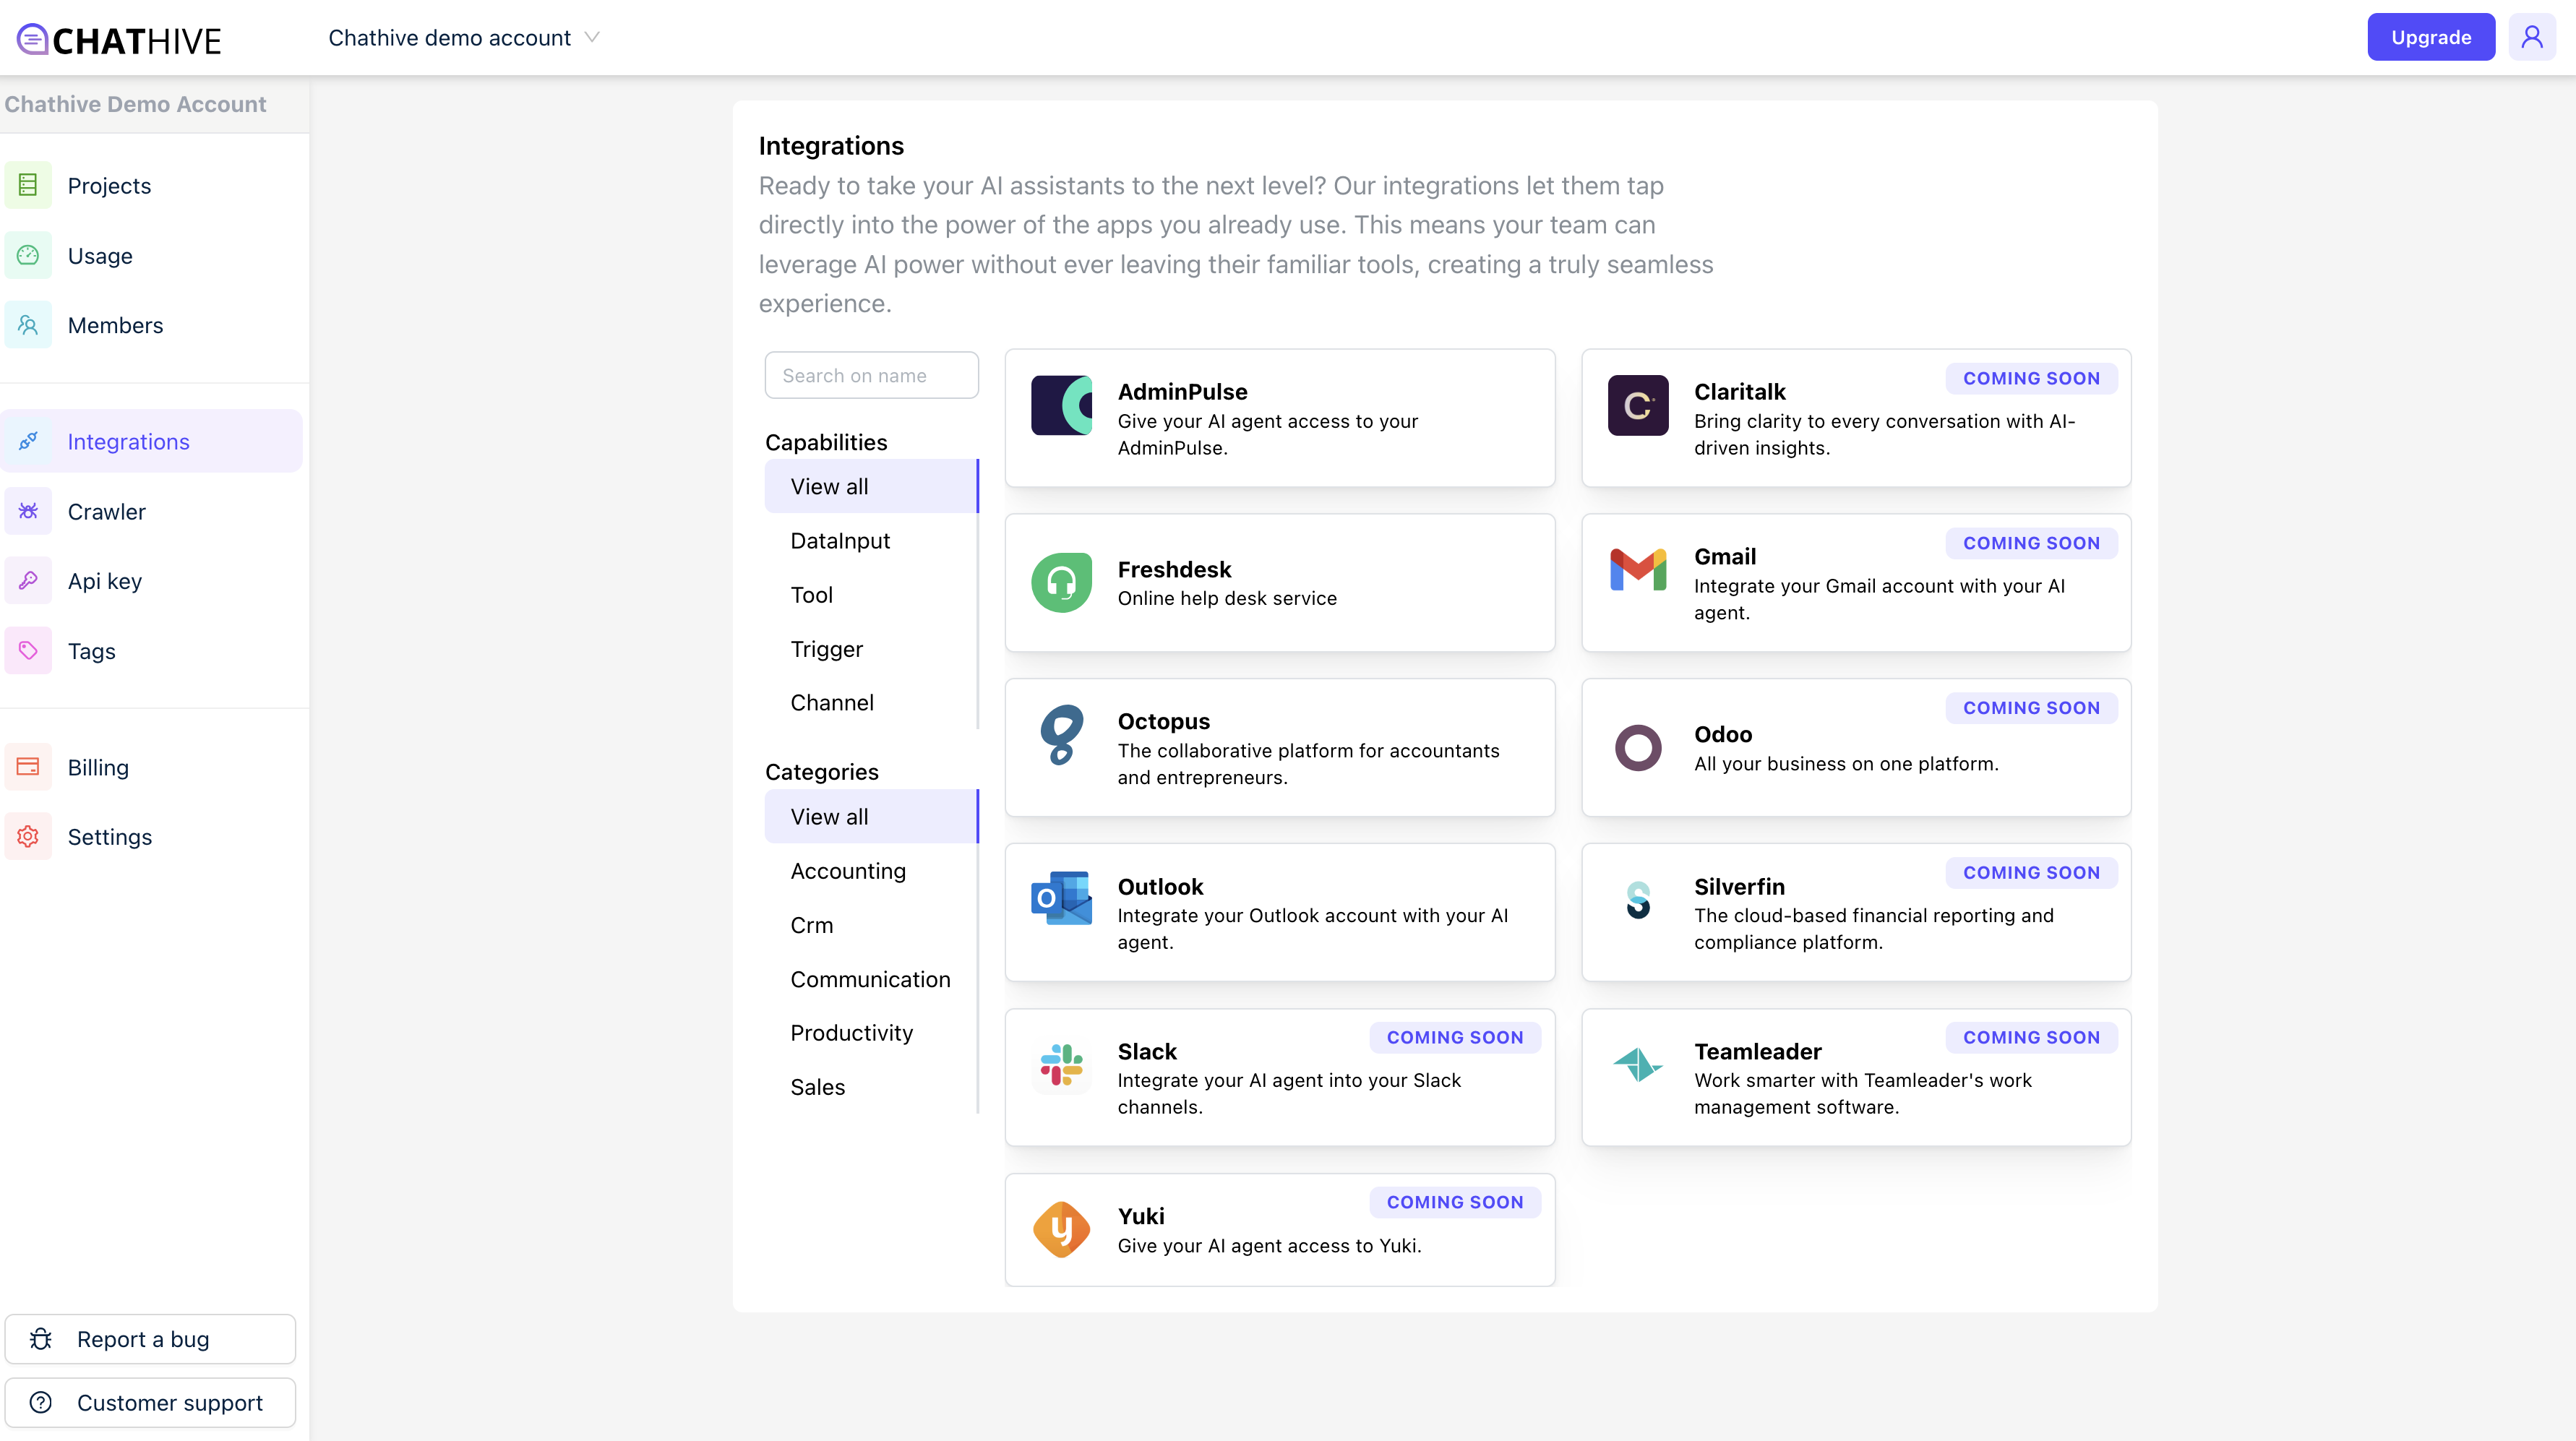Click the Search on name field

pos(871,375)
